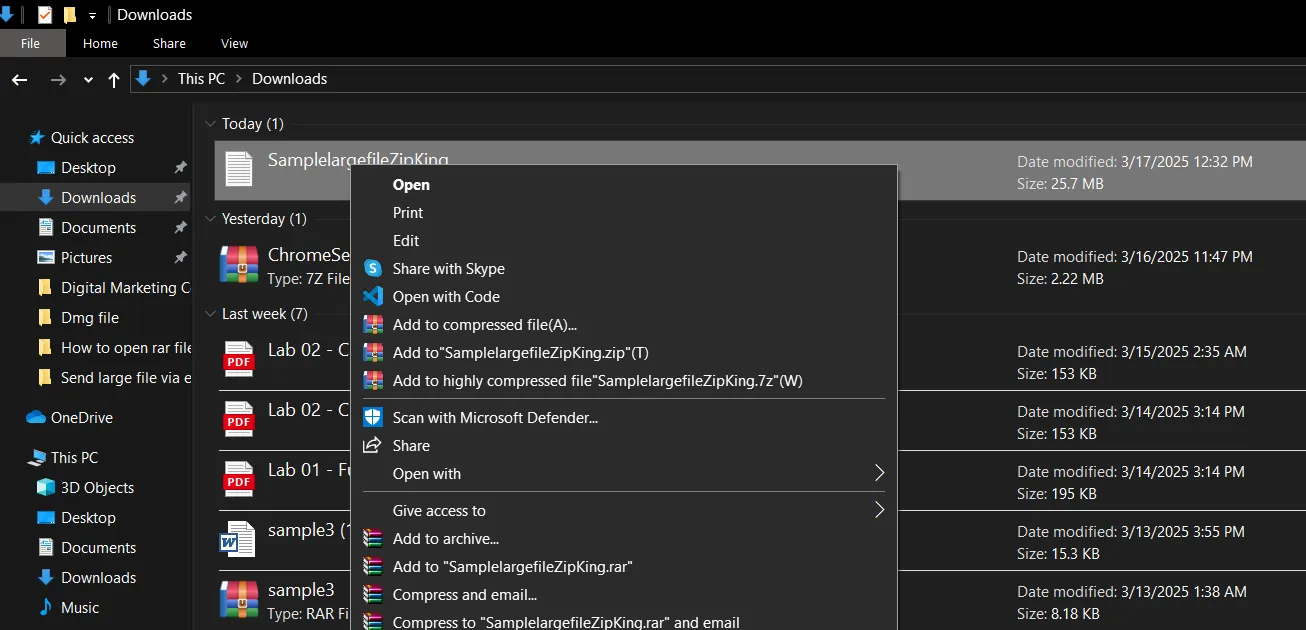
Task: Click This PC in the address bar
Action: 201,79
